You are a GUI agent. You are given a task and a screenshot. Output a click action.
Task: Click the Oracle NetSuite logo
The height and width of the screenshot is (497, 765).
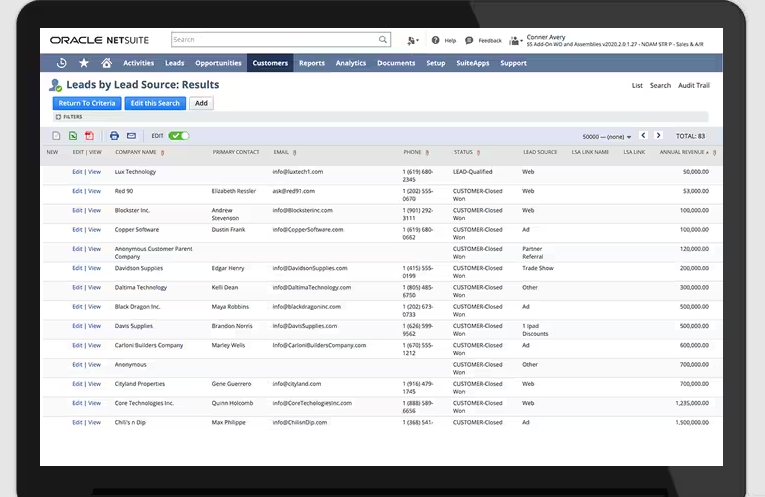click(x=99, y=40)
